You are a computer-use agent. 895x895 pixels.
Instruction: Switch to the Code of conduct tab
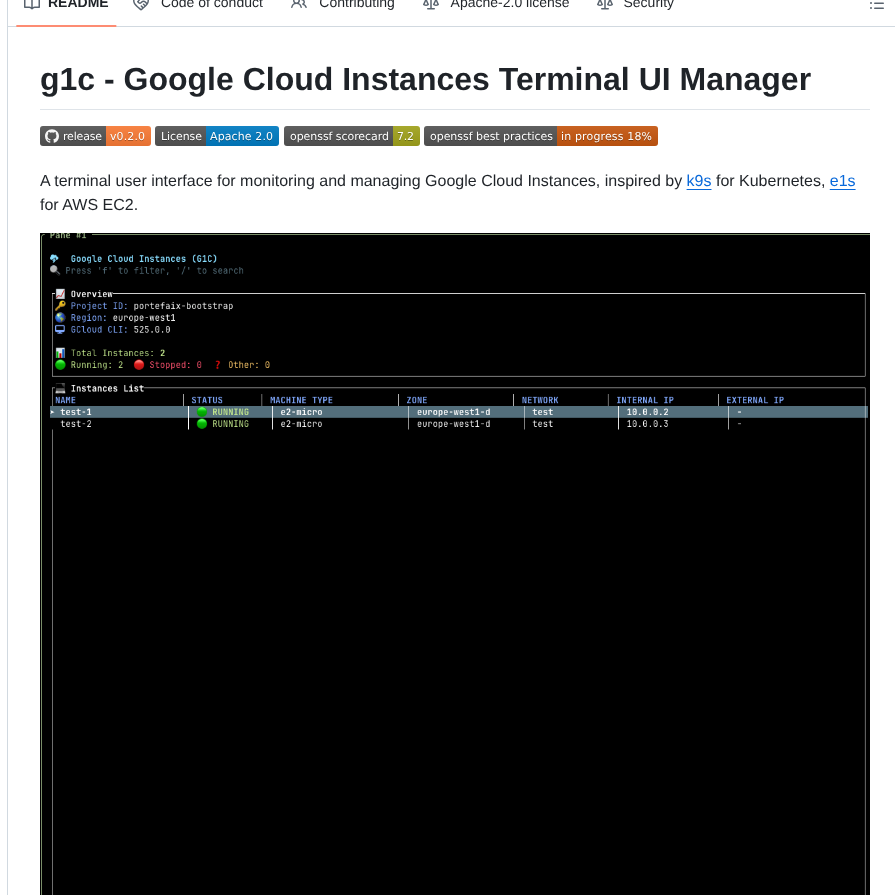[x=211, y=4]
